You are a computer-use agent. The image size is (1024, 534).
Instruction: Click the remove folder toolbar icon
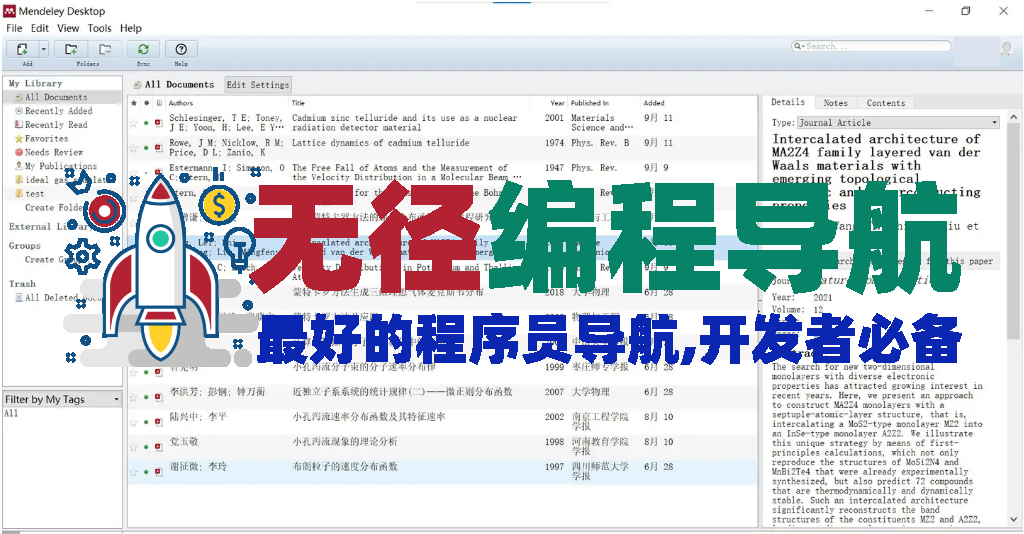click(x=104, y=49)
